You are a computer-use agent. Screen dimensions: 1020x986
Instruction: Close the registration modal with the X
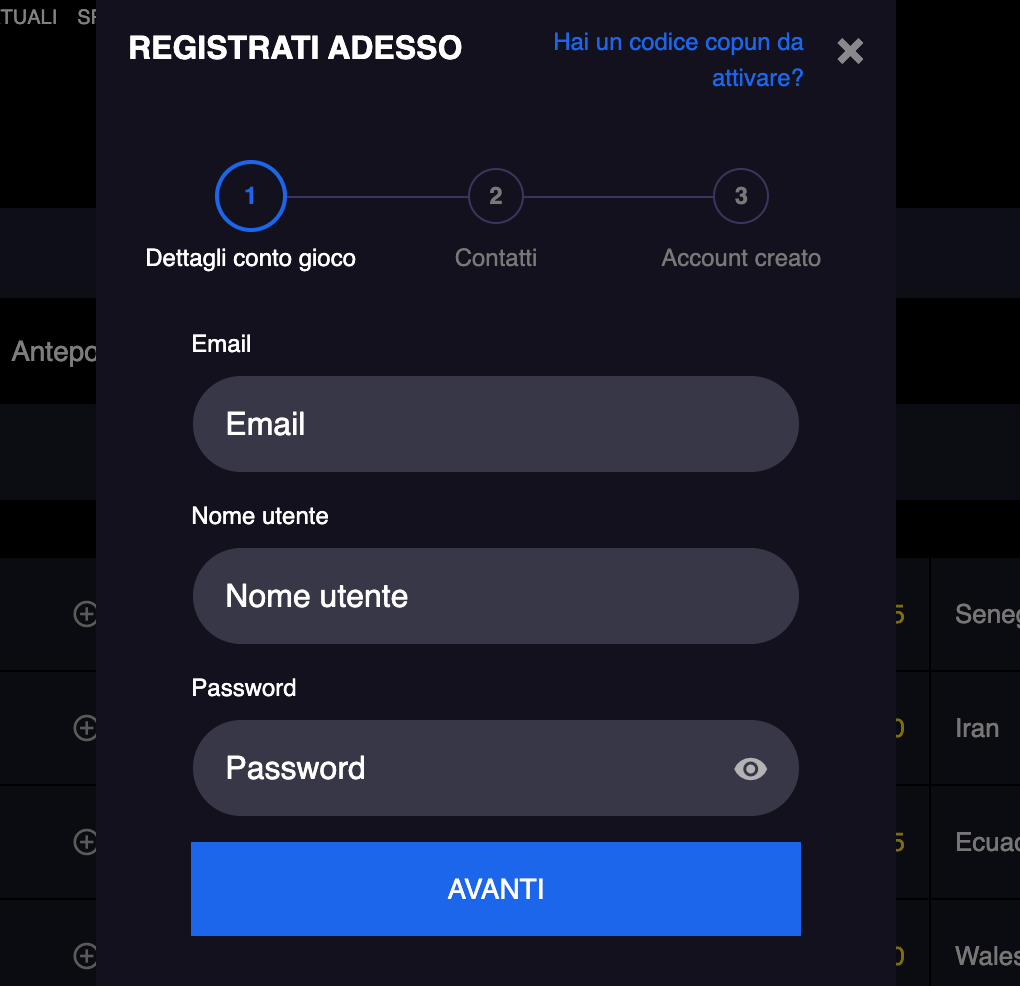[849, 51]
